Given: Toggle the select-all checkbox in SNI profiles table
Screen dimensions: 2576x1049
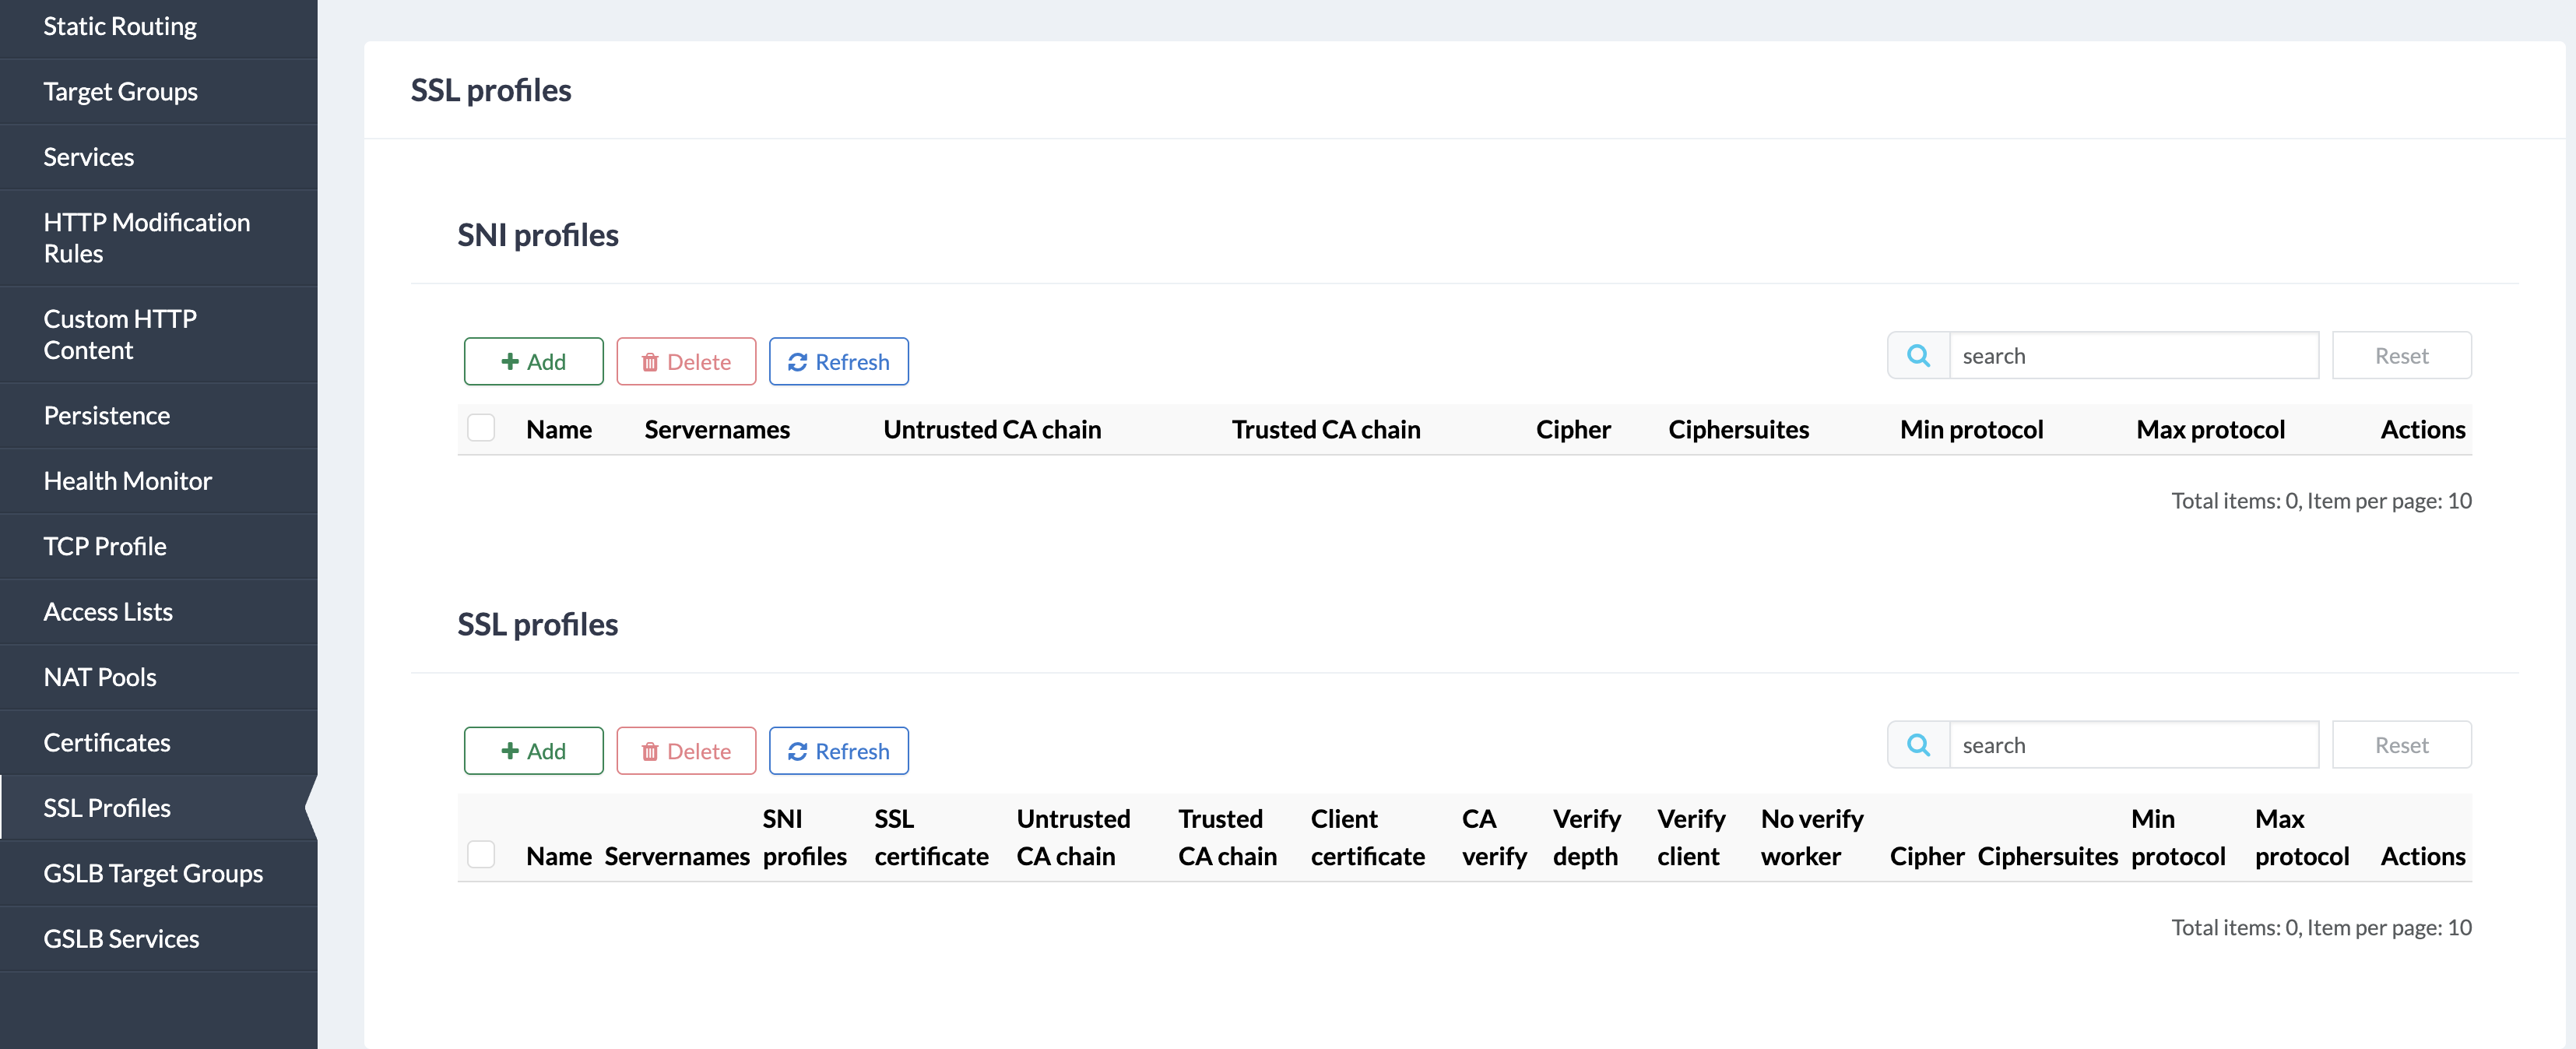Looking at the screenshot, I should click(x=481, y=427).
